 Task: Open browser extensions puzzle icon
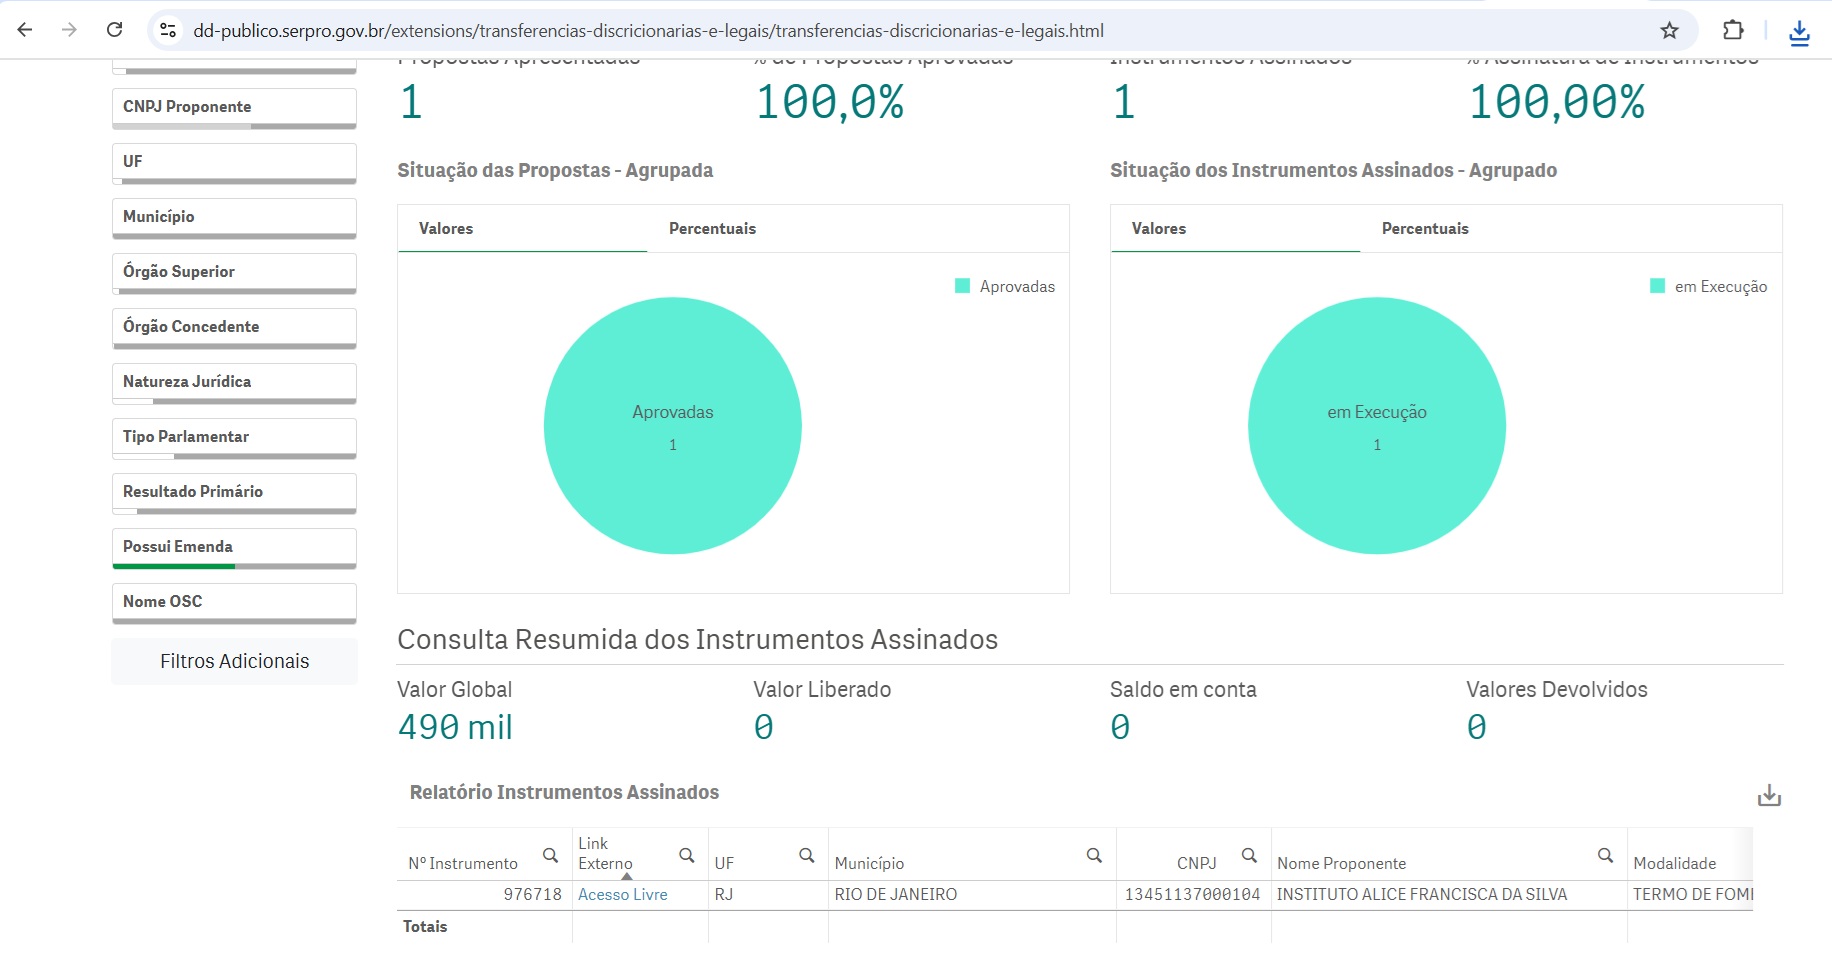(x=1733, y=30)
